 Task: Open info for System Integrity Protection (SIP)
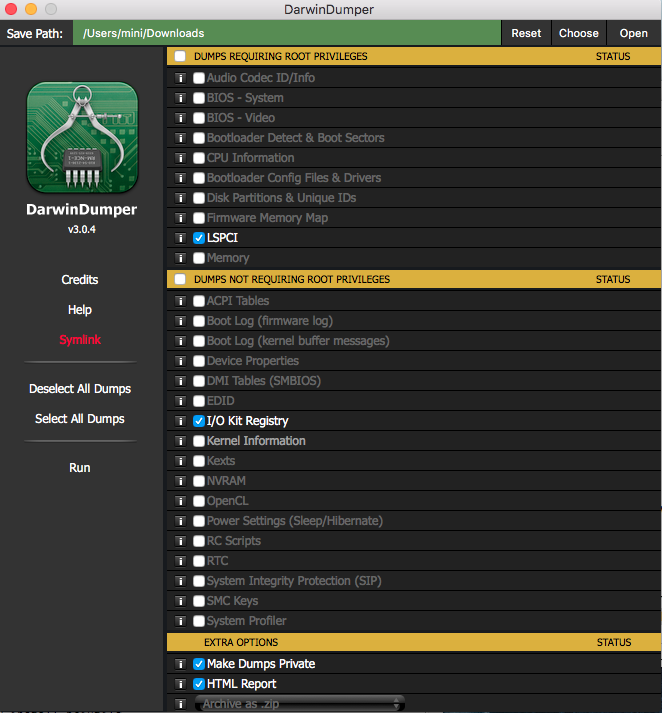181,581
